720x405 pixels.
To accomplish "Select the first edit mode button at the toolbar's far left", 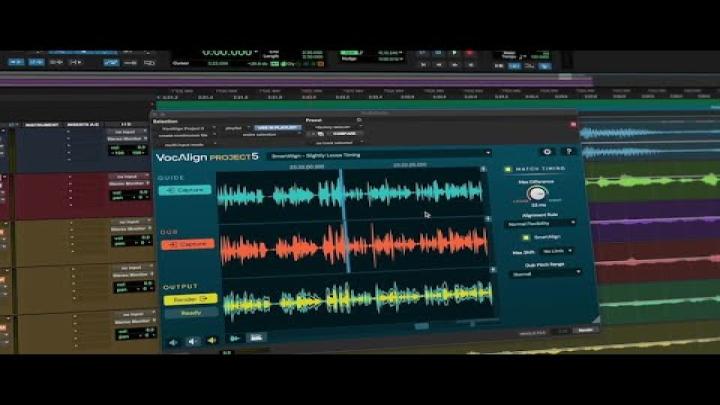I will click(x=16, y=62).
